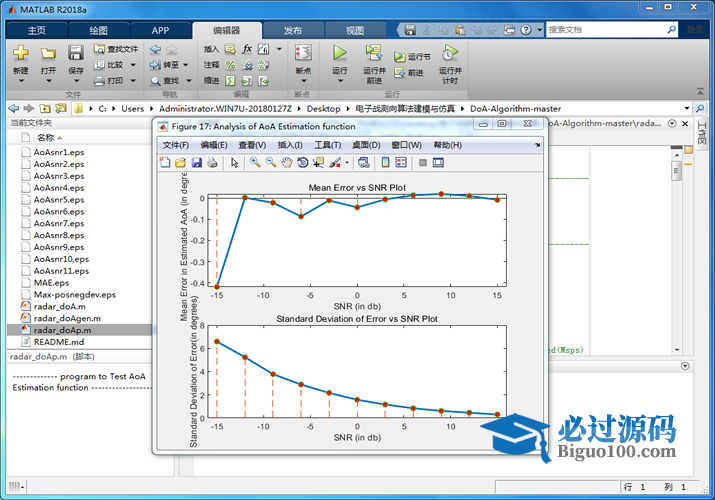Open the Brush tool dropdown arrow in figure toolbar

click(x=347, y=163)
